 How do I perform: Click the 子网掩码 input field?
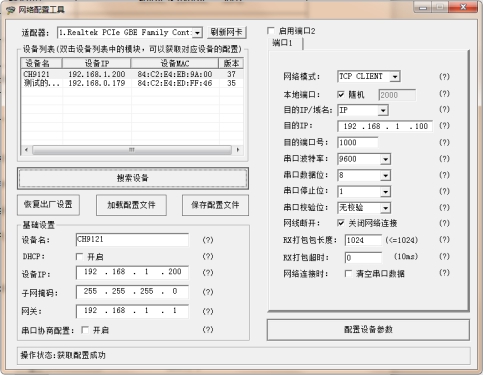132,291
